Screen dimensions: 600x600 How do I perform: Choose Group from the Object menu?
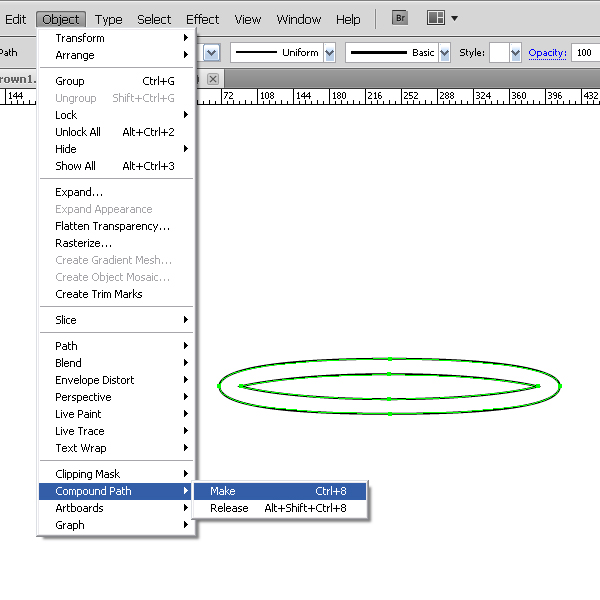(x=116, y=81)
